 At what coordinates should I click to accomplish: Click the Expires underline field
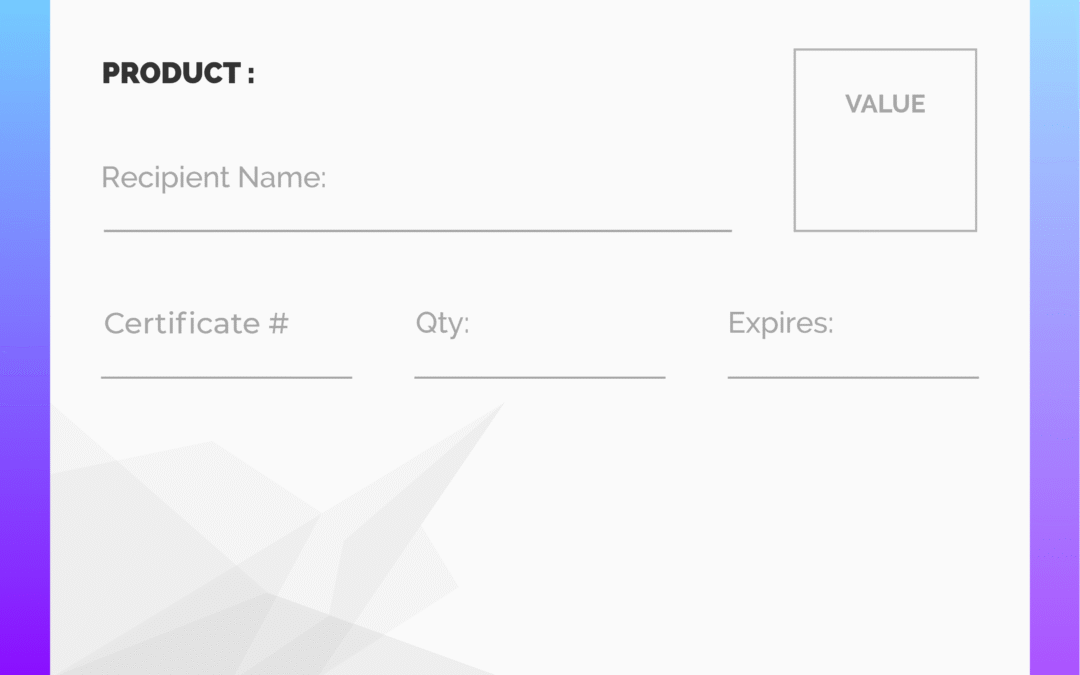tap(853, 377)
